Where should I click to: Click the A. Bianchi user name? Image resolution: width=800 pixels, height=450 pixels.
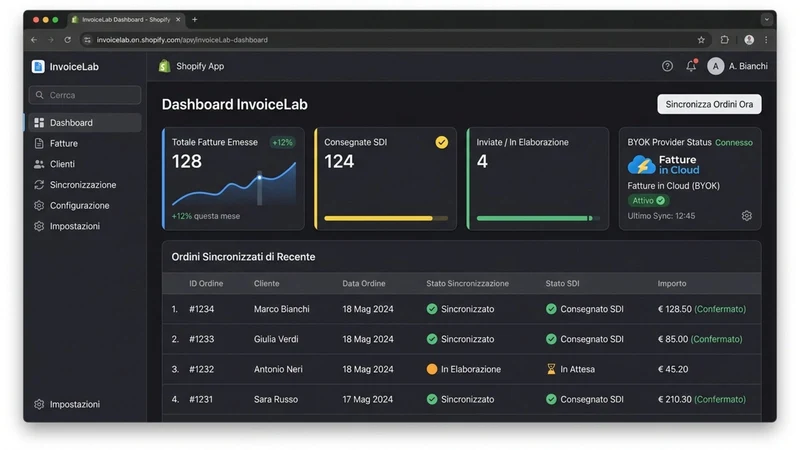748,66
